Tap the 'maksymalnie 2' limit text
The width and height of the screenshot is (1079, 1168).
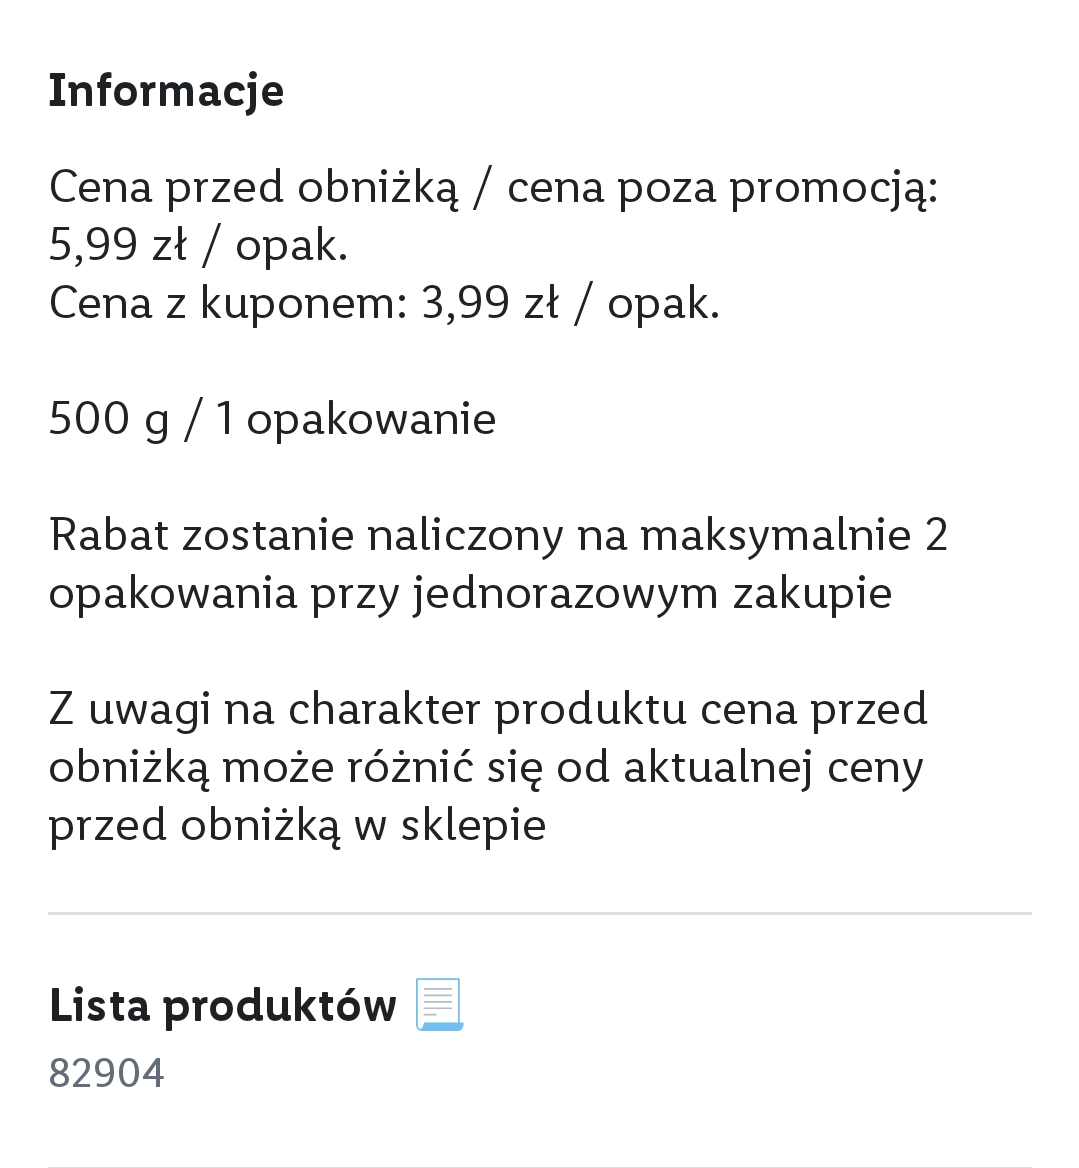point(793,535)
